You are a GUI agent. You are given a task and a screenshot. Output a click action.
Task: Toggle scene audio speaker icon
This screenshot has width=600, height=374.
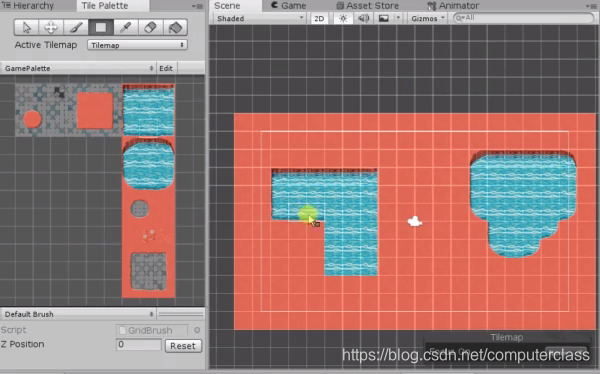click(x=364, y=18)
